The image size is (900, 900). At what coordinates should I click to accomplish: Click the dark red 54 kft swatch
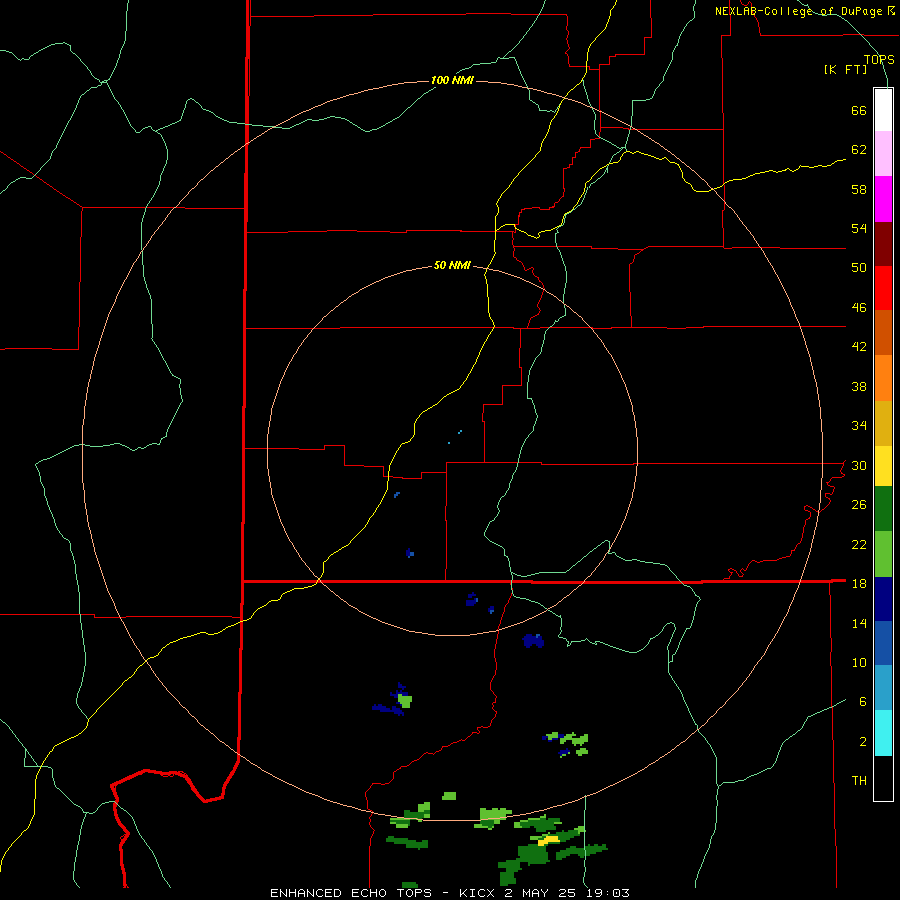883,244
